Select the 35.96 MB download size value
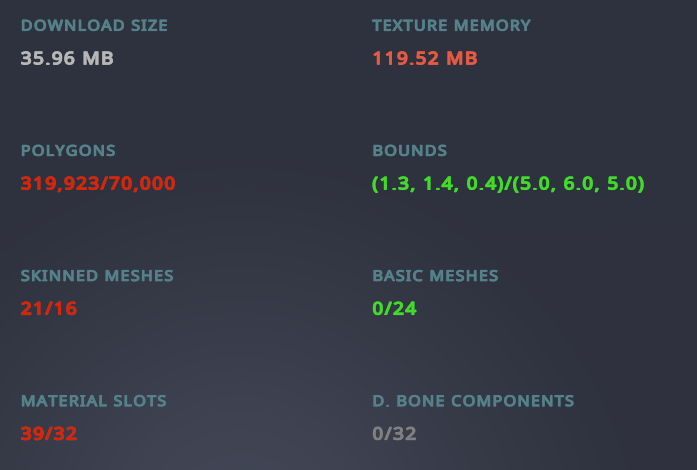Screen dimensions: 697x470 67,58
